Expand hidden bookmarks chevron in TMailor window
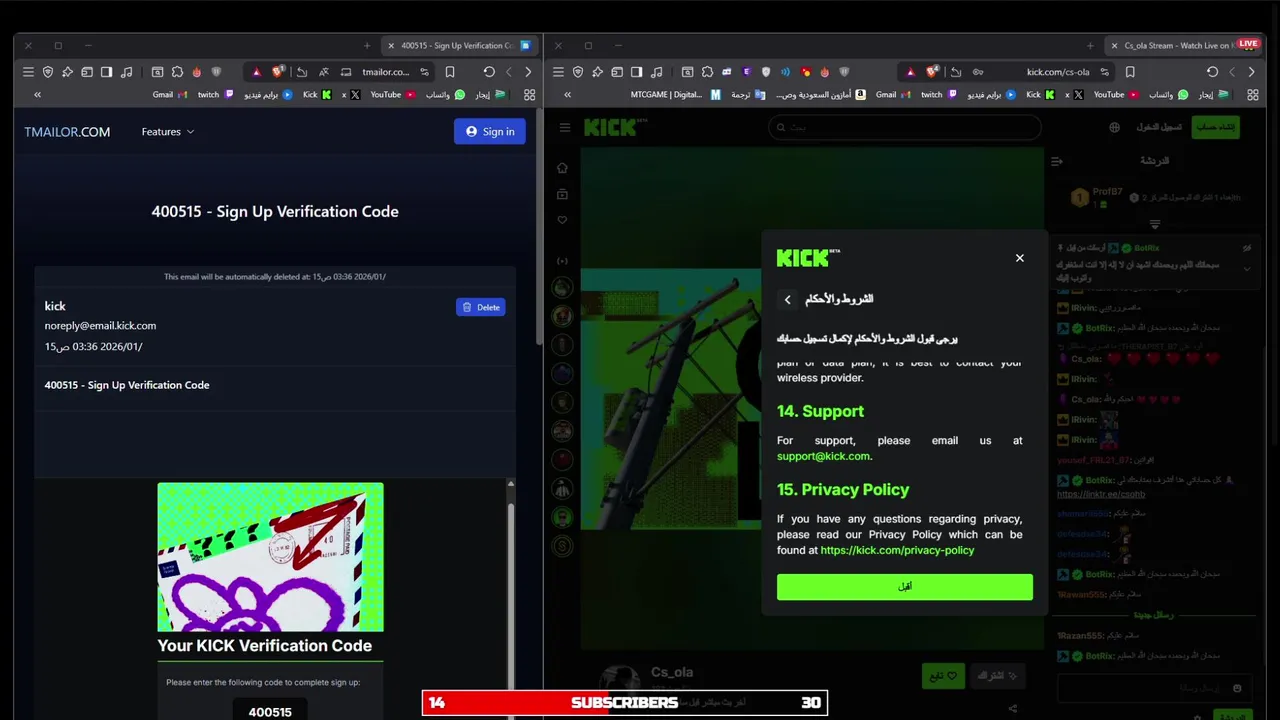This screenshot has height=720, width=1280. point(37,95)
